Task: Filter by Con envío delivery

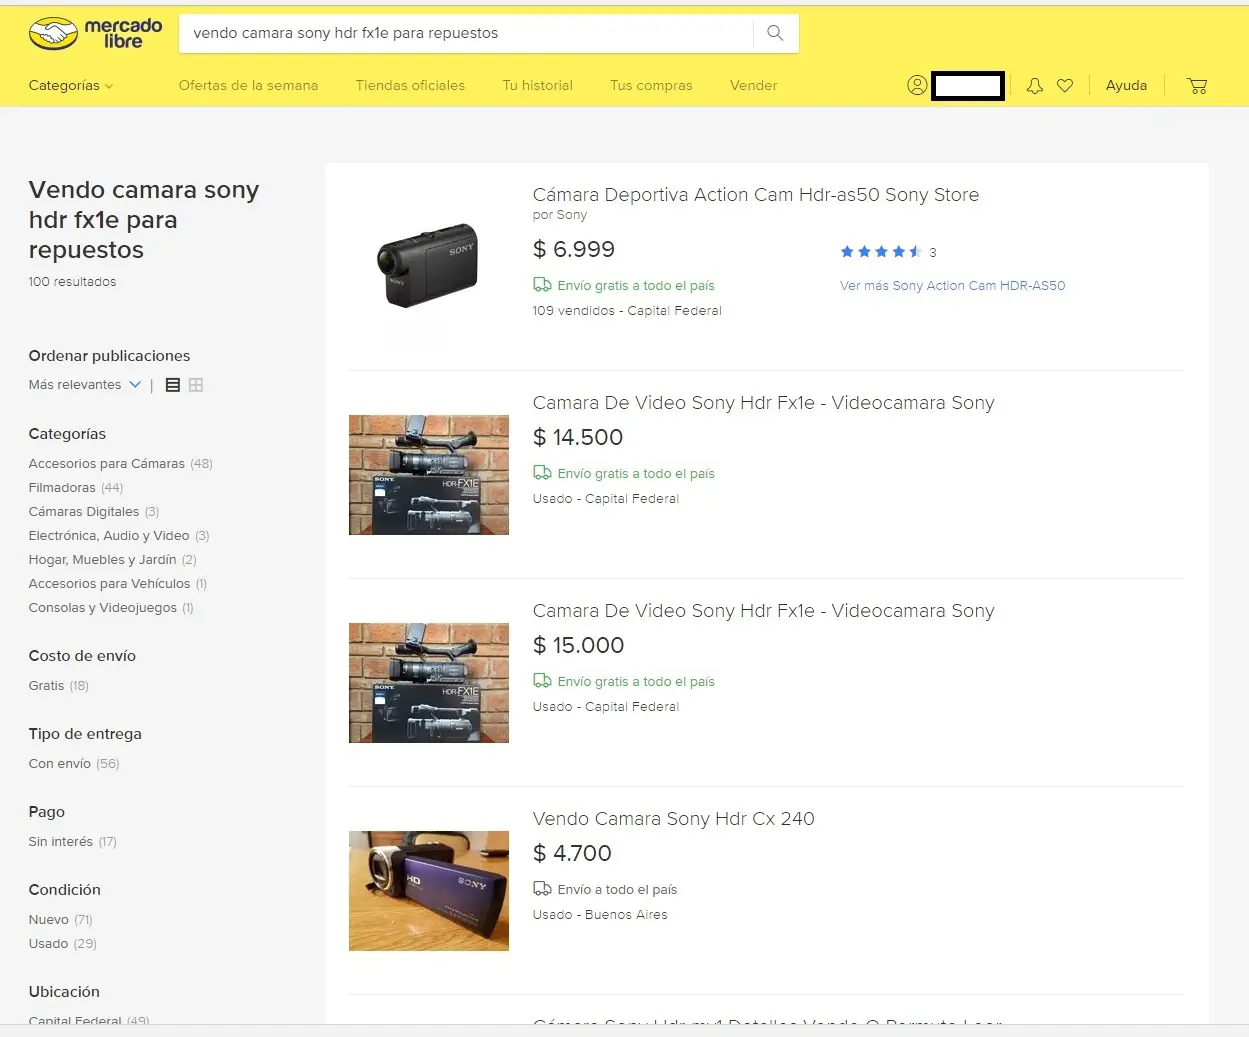Action: [x=74, y=764]
